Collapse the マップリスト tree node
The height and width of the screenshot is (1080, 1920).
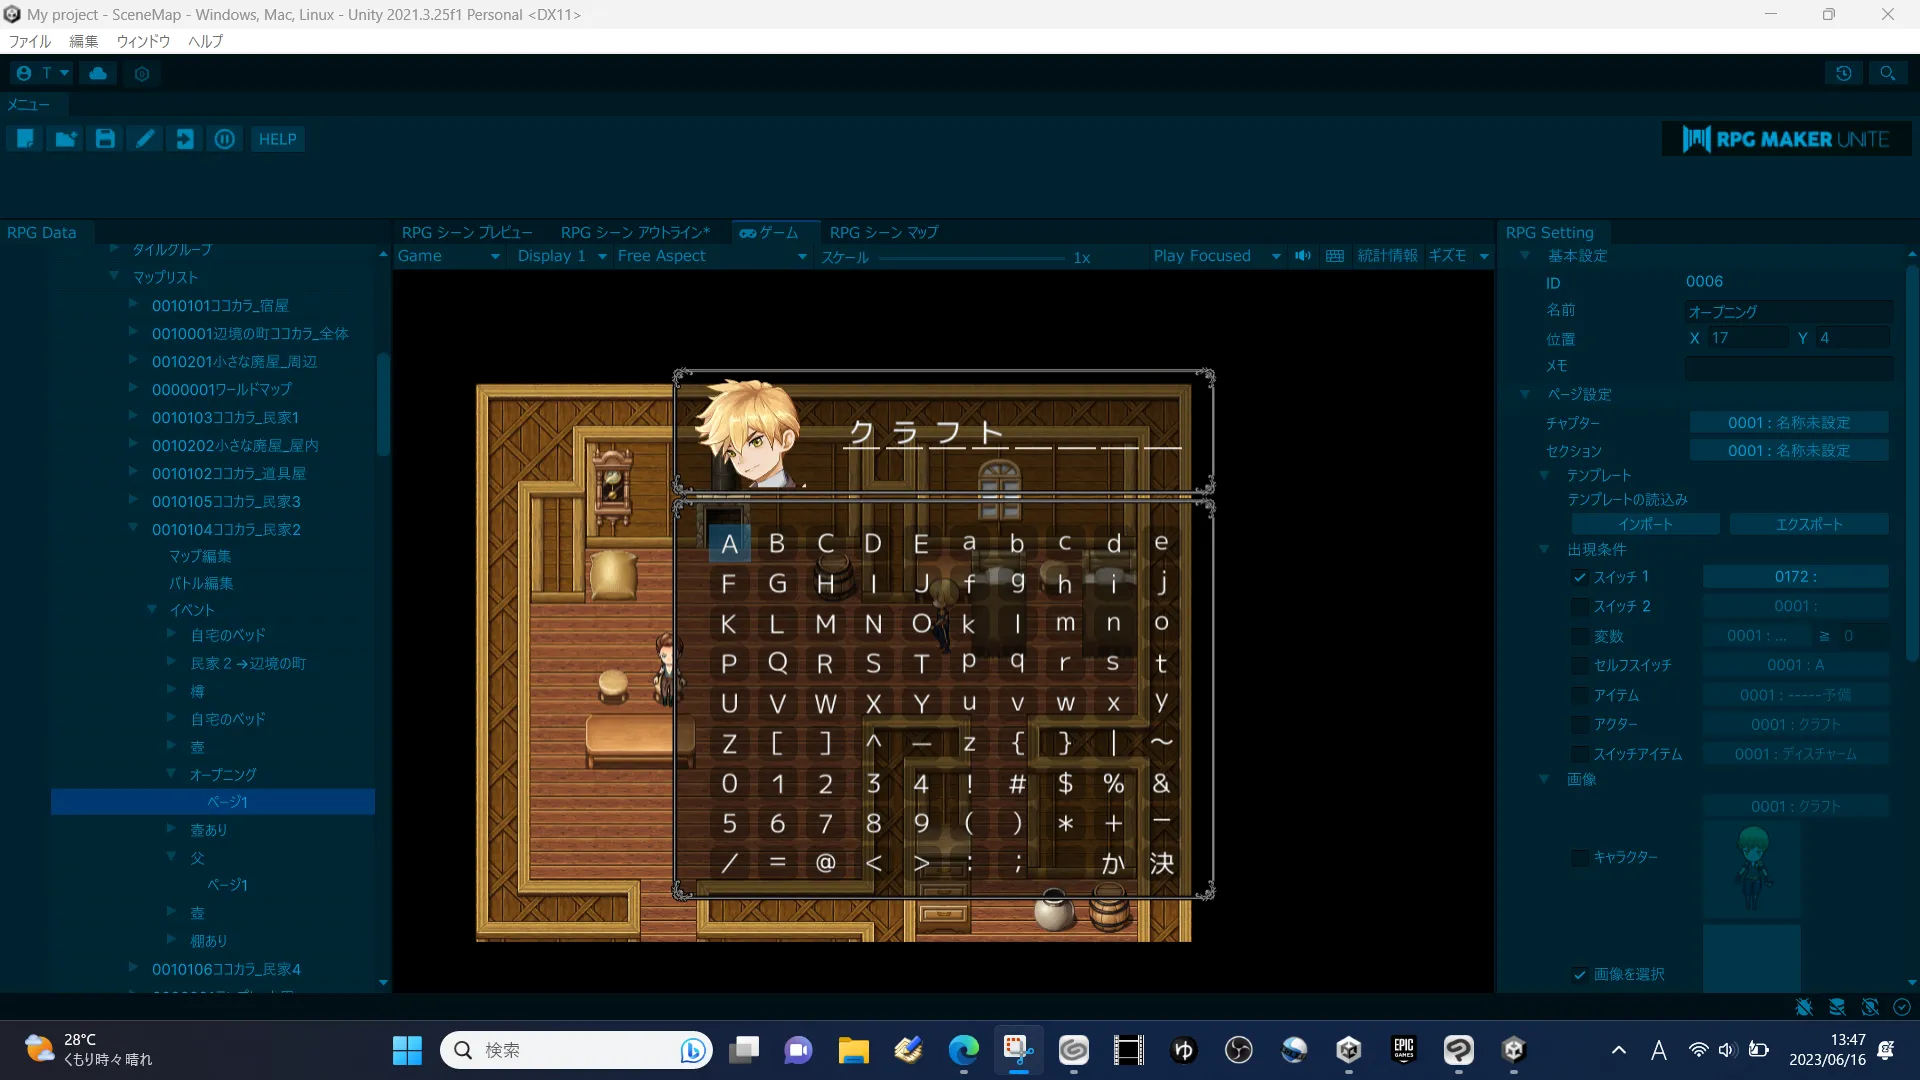[x=113, y=276]
